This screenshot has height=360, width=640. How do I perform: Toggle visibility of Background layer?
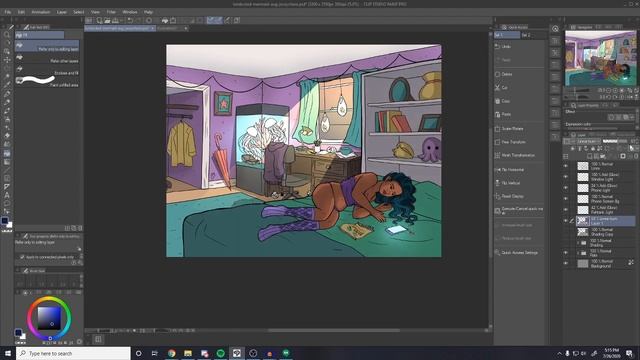pos(566,264)
